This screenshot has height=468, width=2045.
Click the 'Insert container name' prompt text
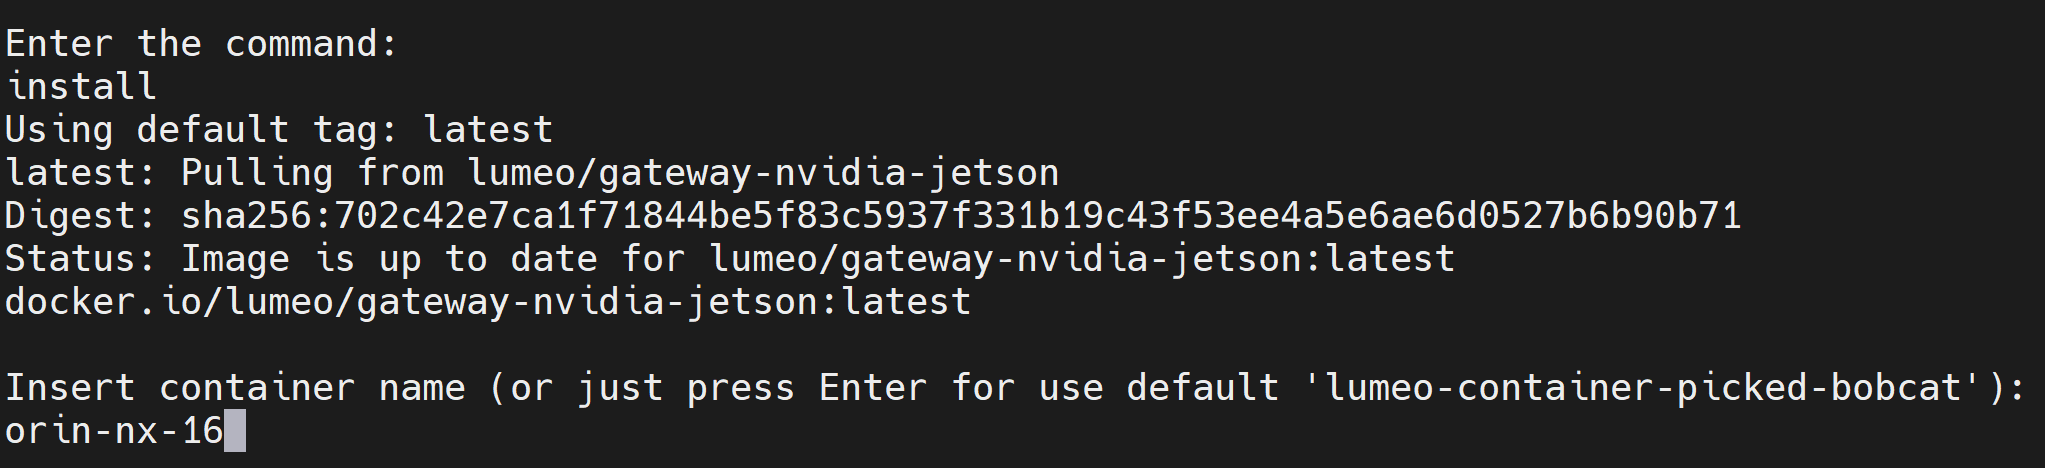pos(235,388)
